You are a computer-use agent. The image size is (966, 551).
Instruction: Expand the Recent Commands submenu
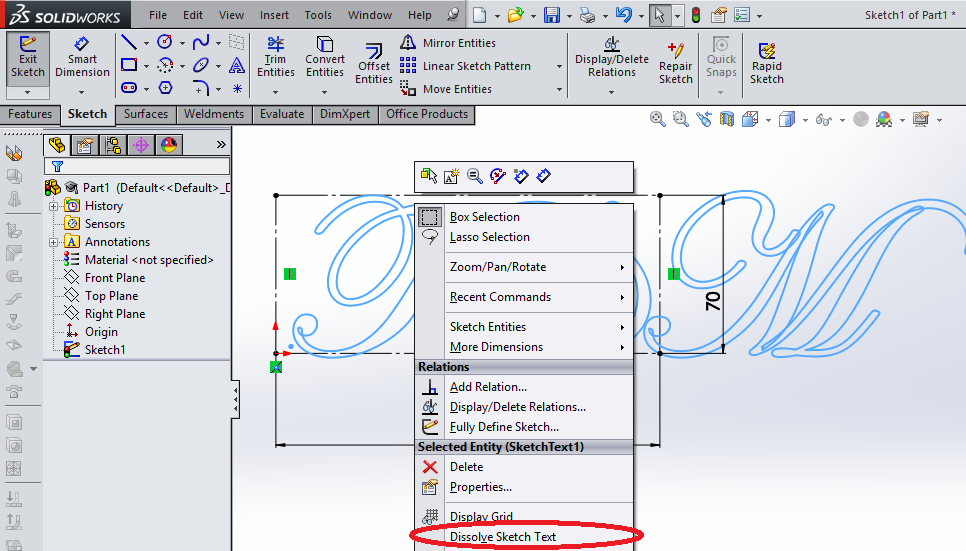(x=622, y=297)
